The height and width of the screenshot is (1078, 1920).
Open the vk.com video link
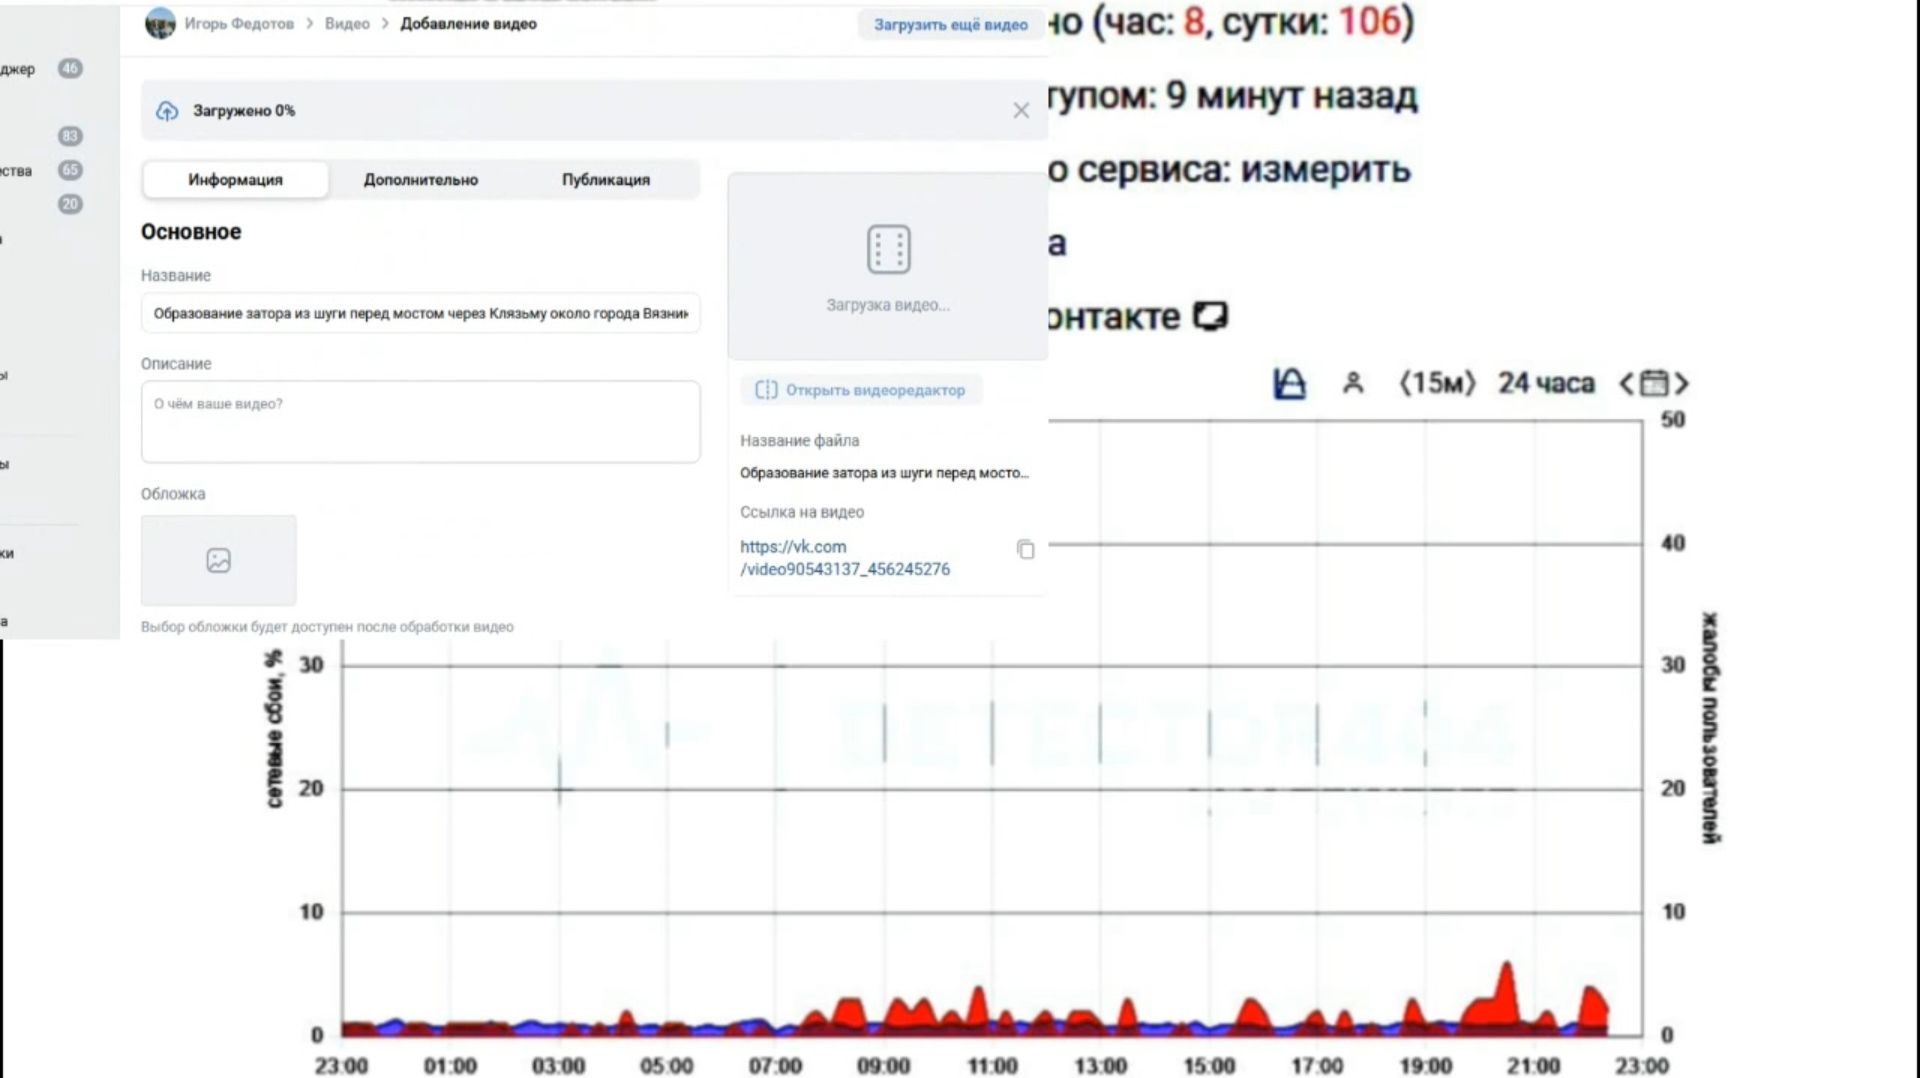[845, 558]
